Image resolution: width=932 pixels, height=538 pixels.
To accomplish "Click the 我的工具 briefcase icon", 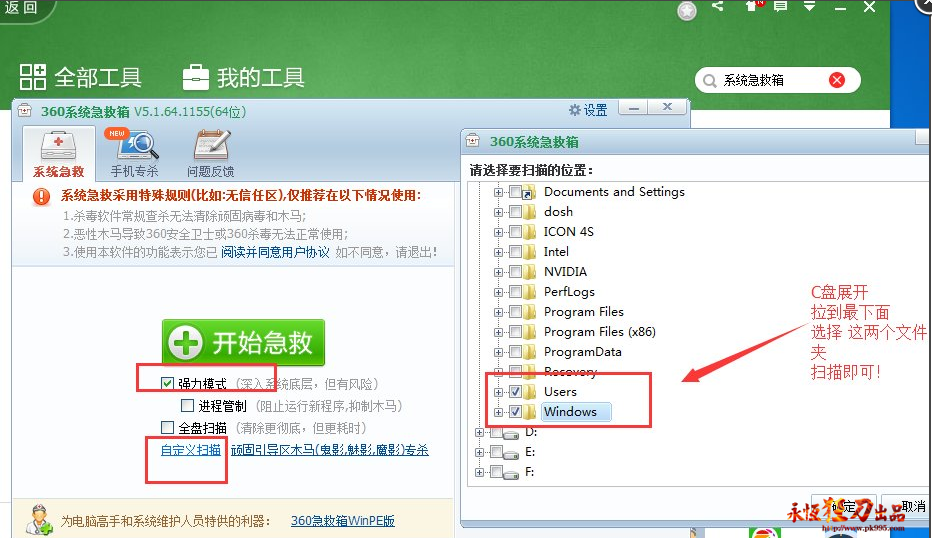I will (196, 77).
